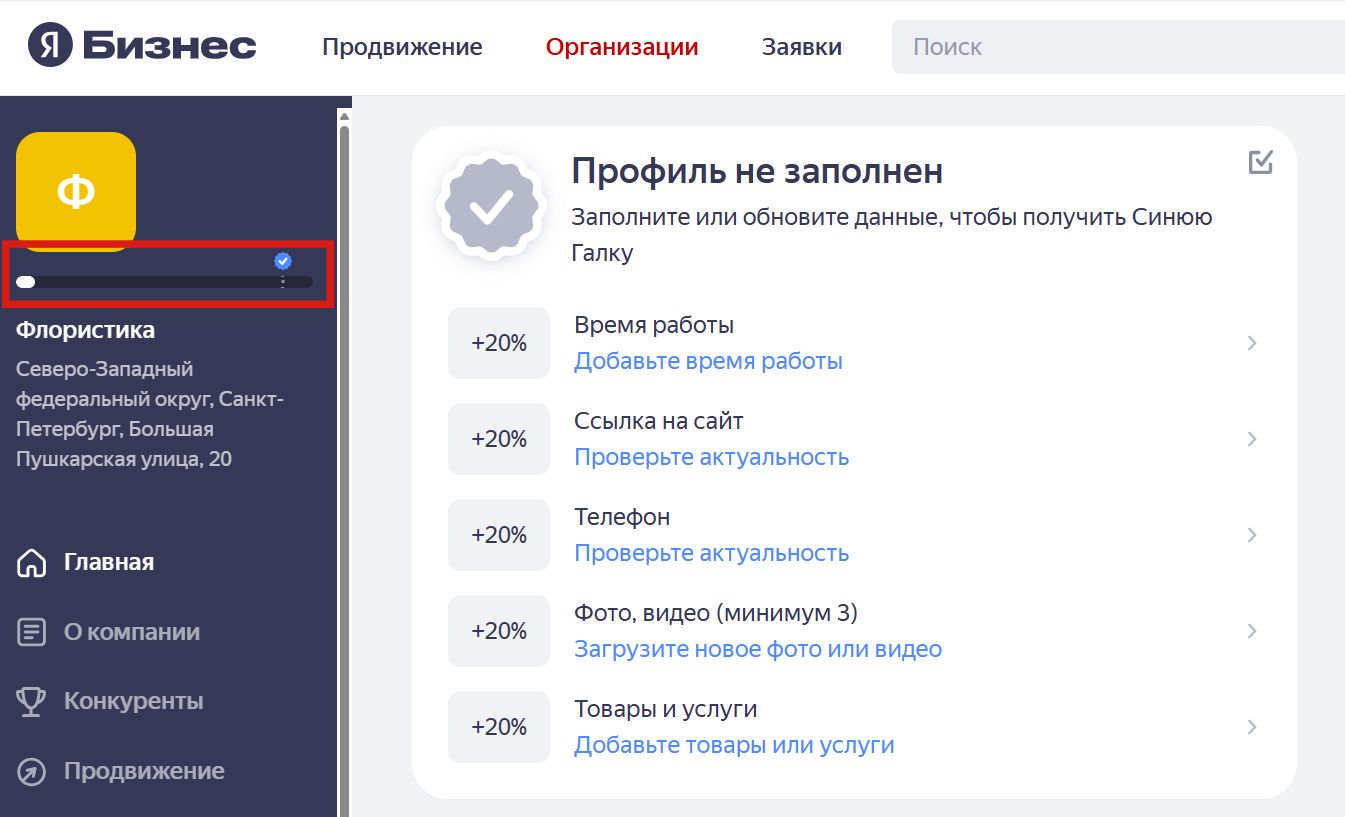
Task: Click the Флористика organization name
Action: [x=85, y=330]
